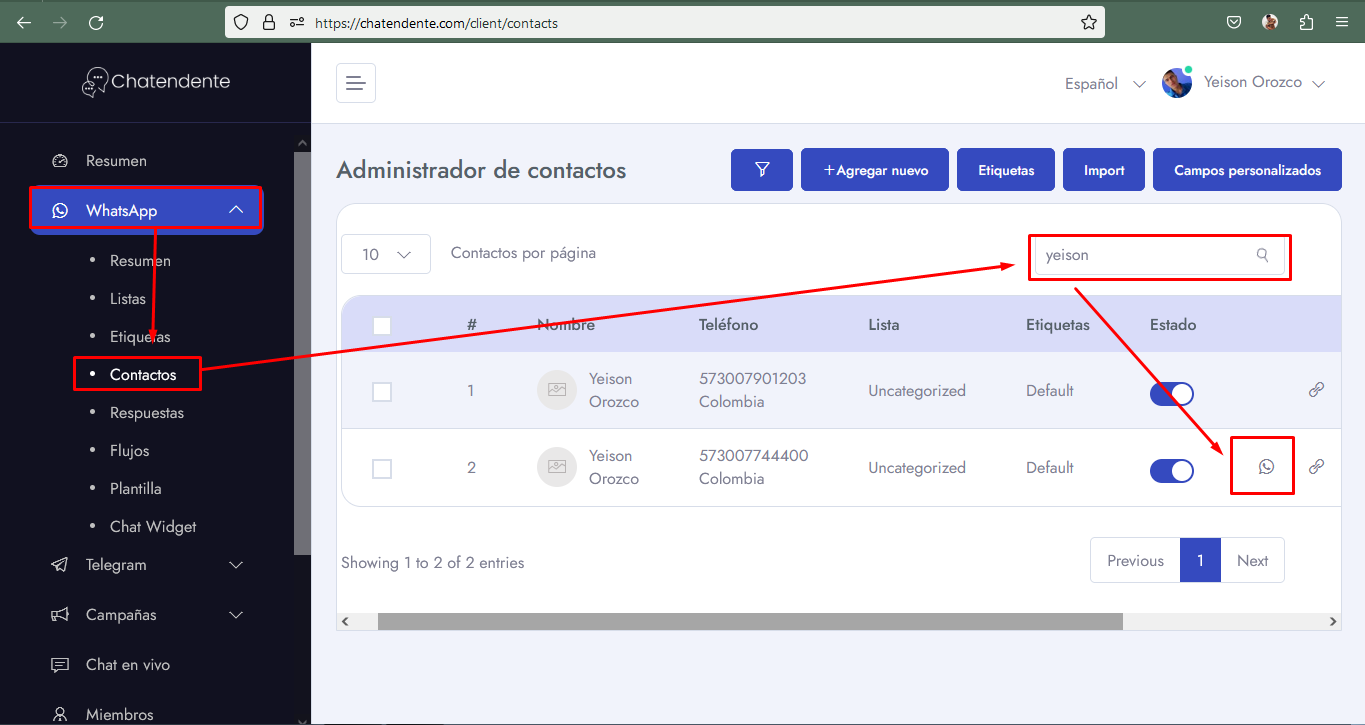Image resolution: width=1365 pixels, height=725 pixels.
Task: Open the Pocket save icon
Action: [x=1234, y=22]
